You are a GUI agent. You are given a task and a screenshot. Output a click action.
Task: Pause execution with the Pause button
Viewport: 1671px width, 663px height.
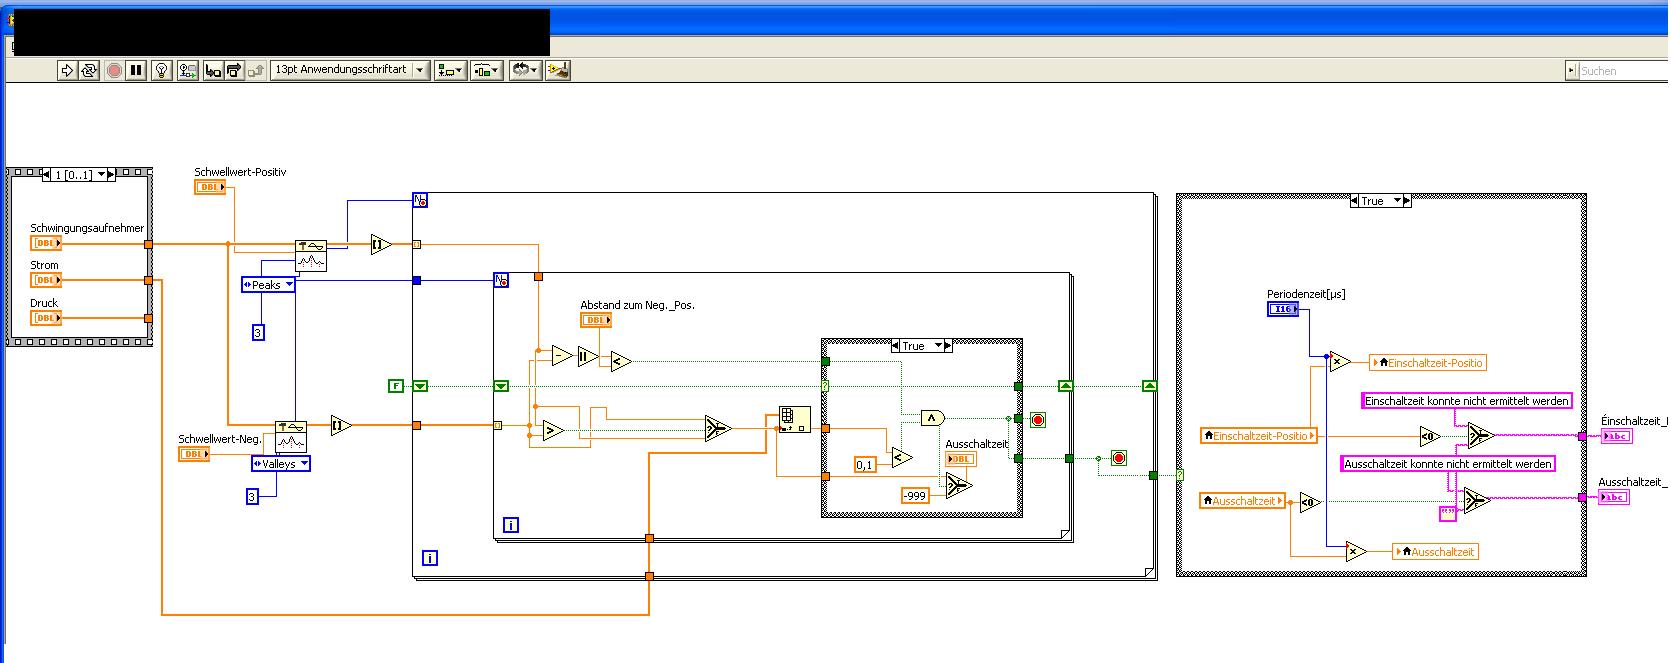click(136, 70)
